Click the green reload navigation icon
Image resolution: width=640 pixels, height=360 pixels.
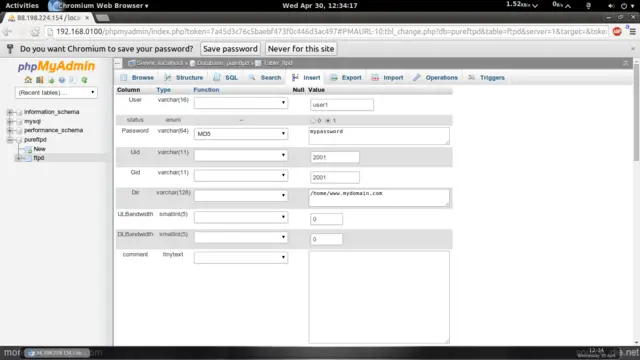tap(84, 80)
